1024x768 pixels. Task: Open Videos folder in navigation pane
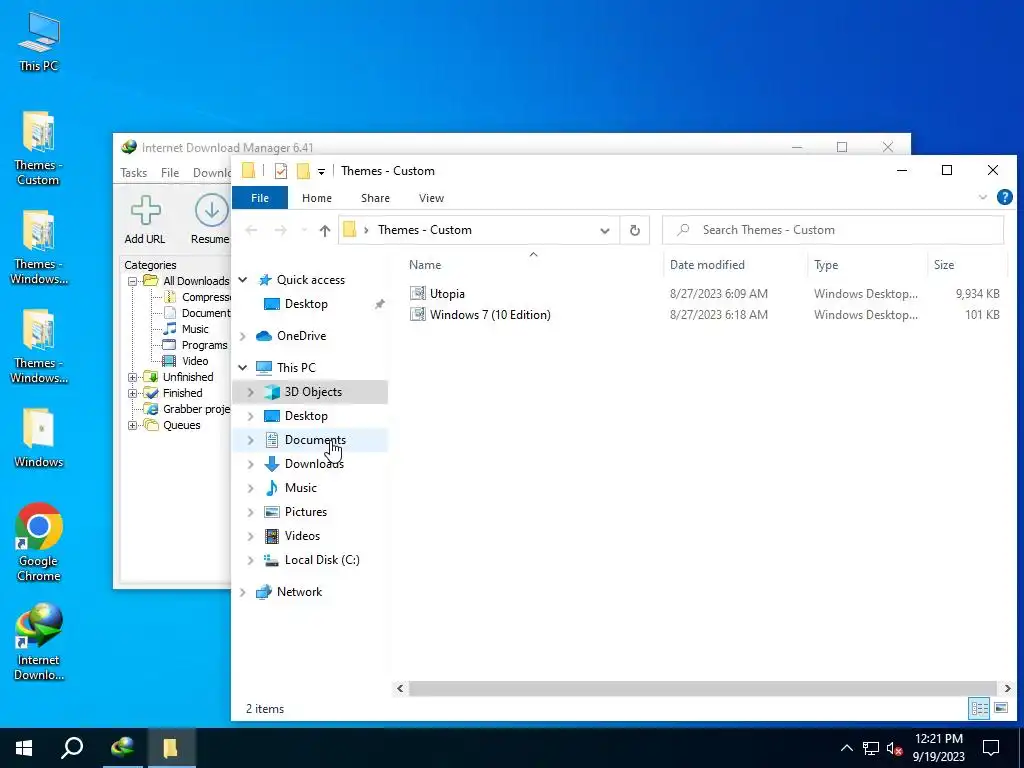(302, 536)
